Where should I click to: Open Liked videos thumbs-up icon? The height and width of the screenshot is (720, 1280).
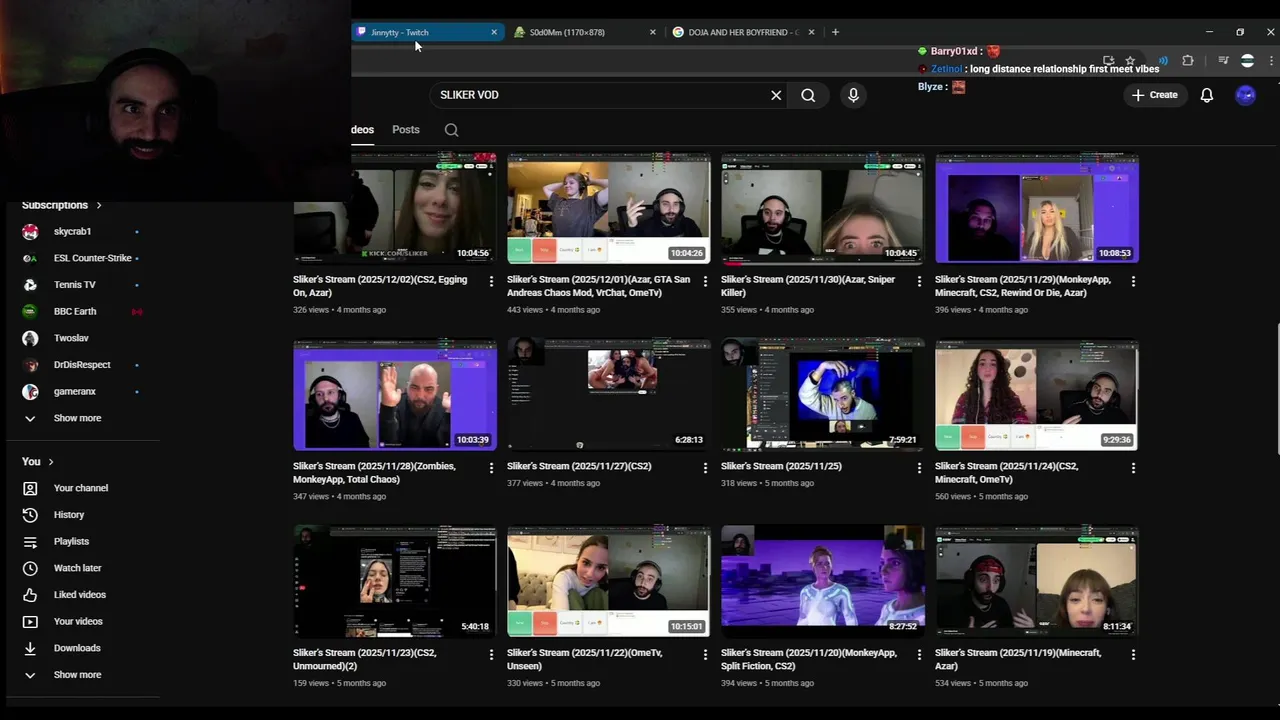click(30, 595)
